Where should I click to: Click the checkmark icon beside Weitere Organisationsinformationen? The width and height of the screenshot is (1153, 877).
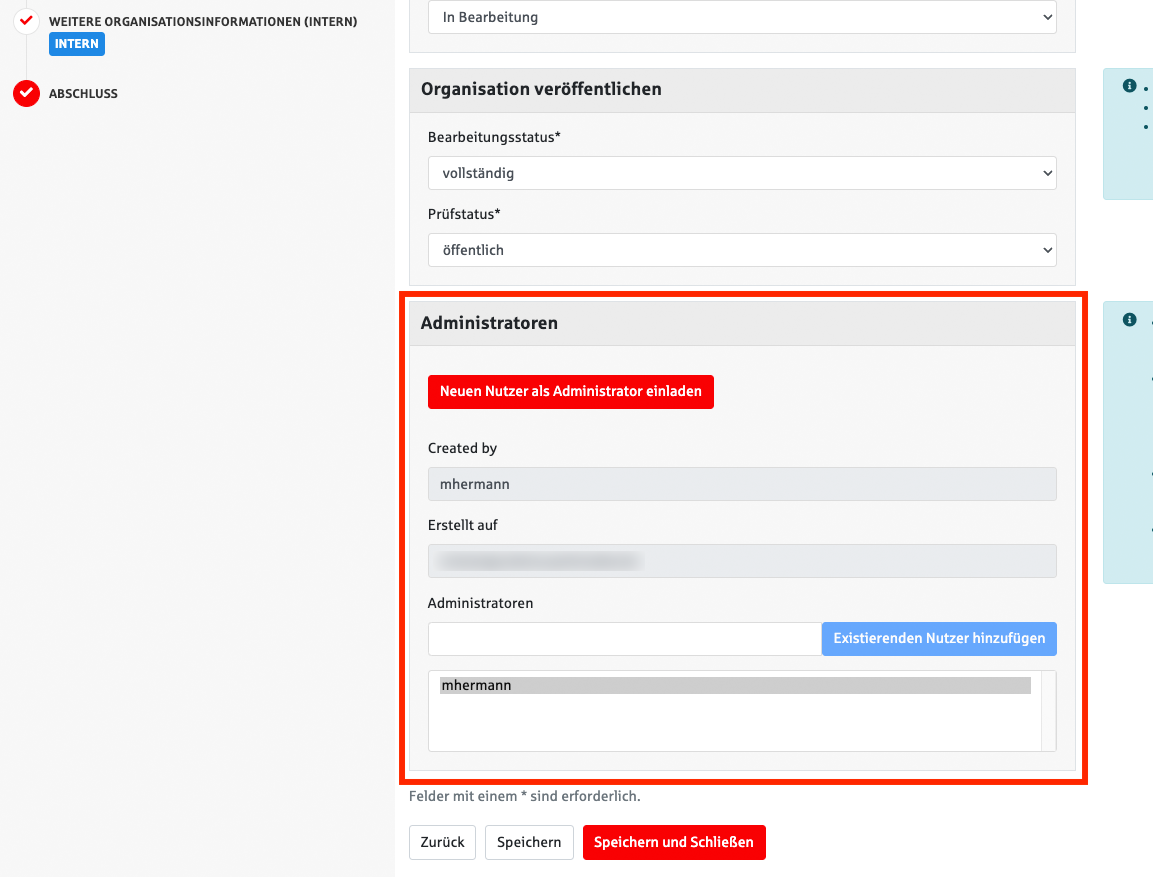coord(26,21)
